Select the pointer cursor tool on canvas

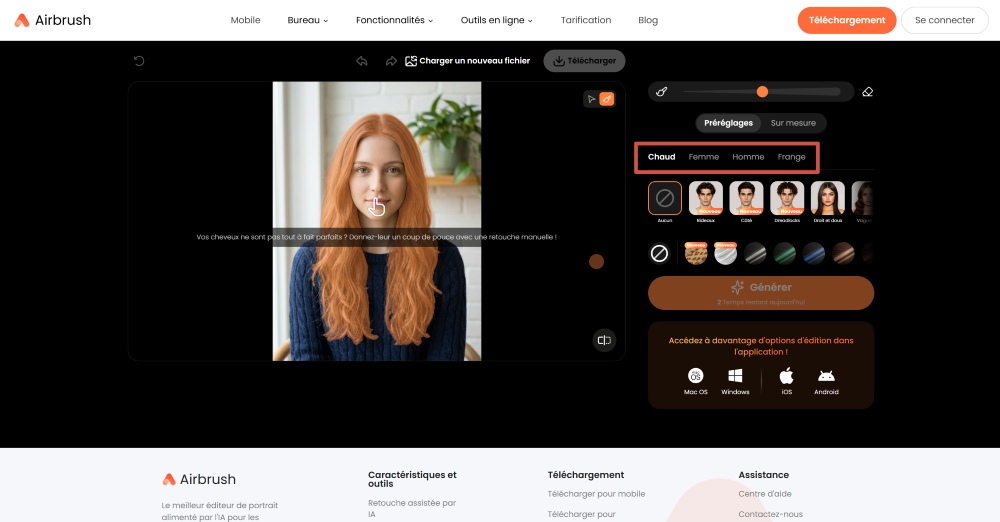[591, 99]
